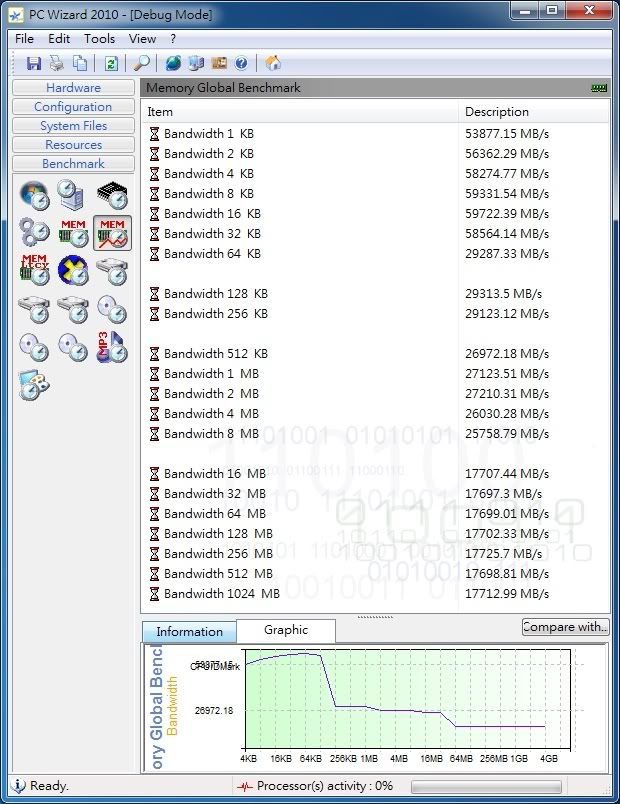Open the computer tower benchmark icon
This screenshot has width=620, height=804.
(72, 195)
